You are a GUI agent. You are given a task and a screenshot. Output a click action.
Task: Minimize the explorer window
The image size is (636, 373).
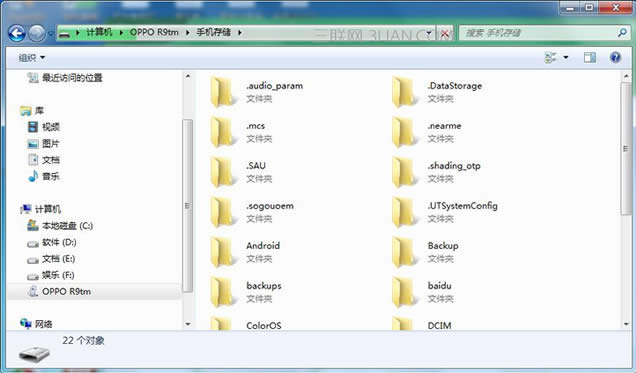[x=571, y=7]
